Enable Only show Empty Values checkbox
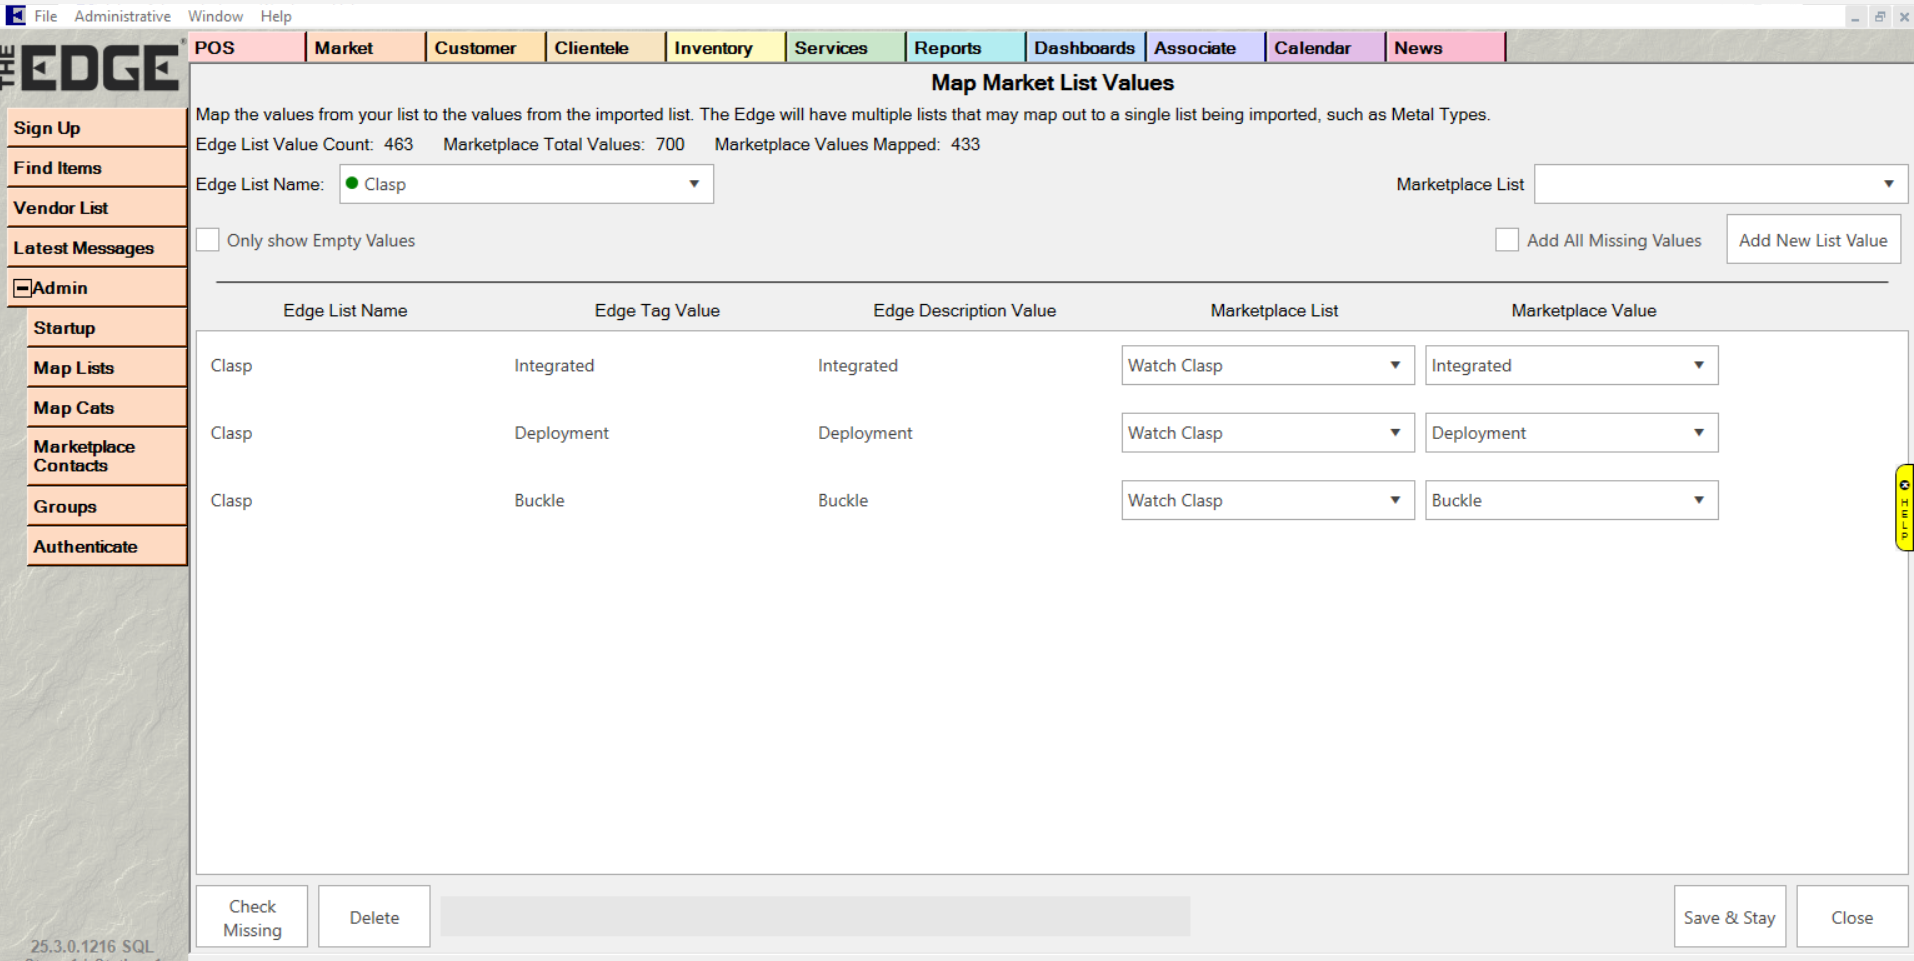This screenshot has height=961, width=1914. coord(208,240)
